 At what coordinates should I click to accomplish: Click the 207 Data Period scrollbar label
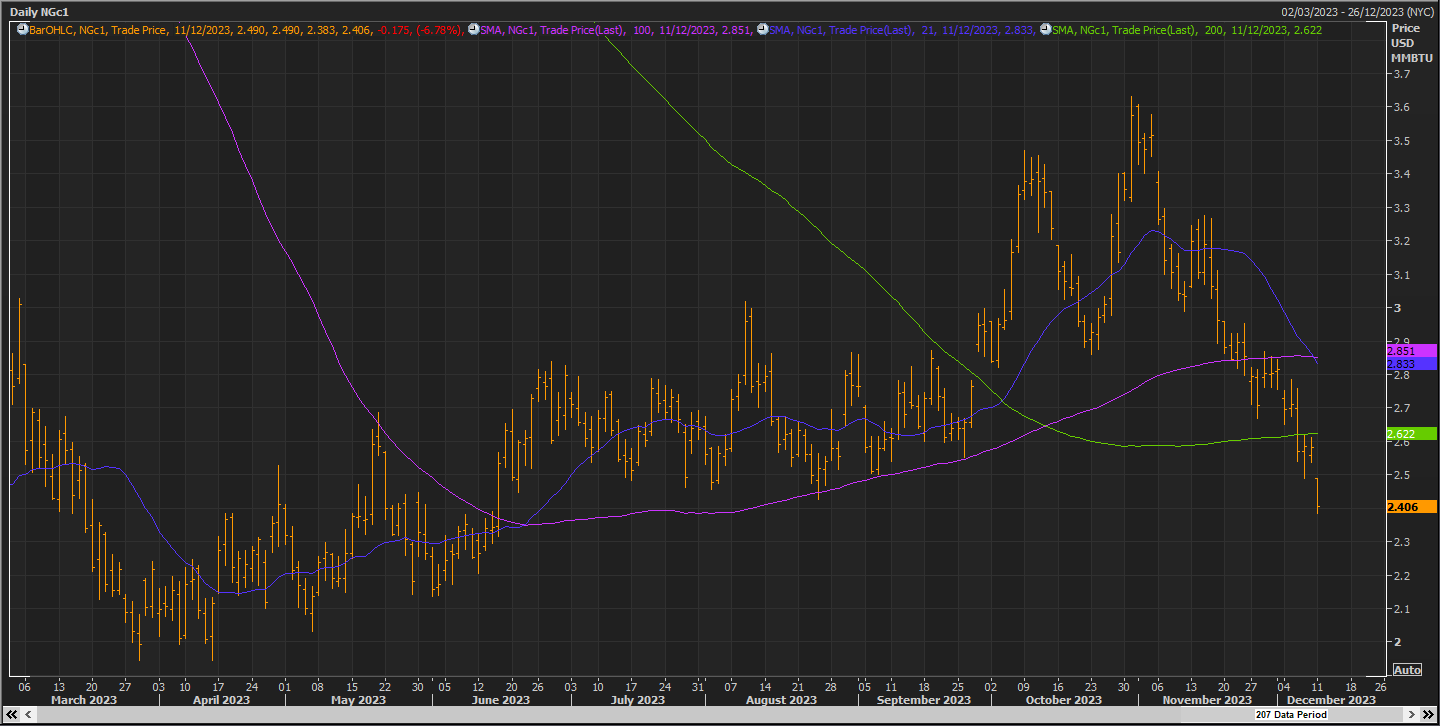(x=1291, y=715)
